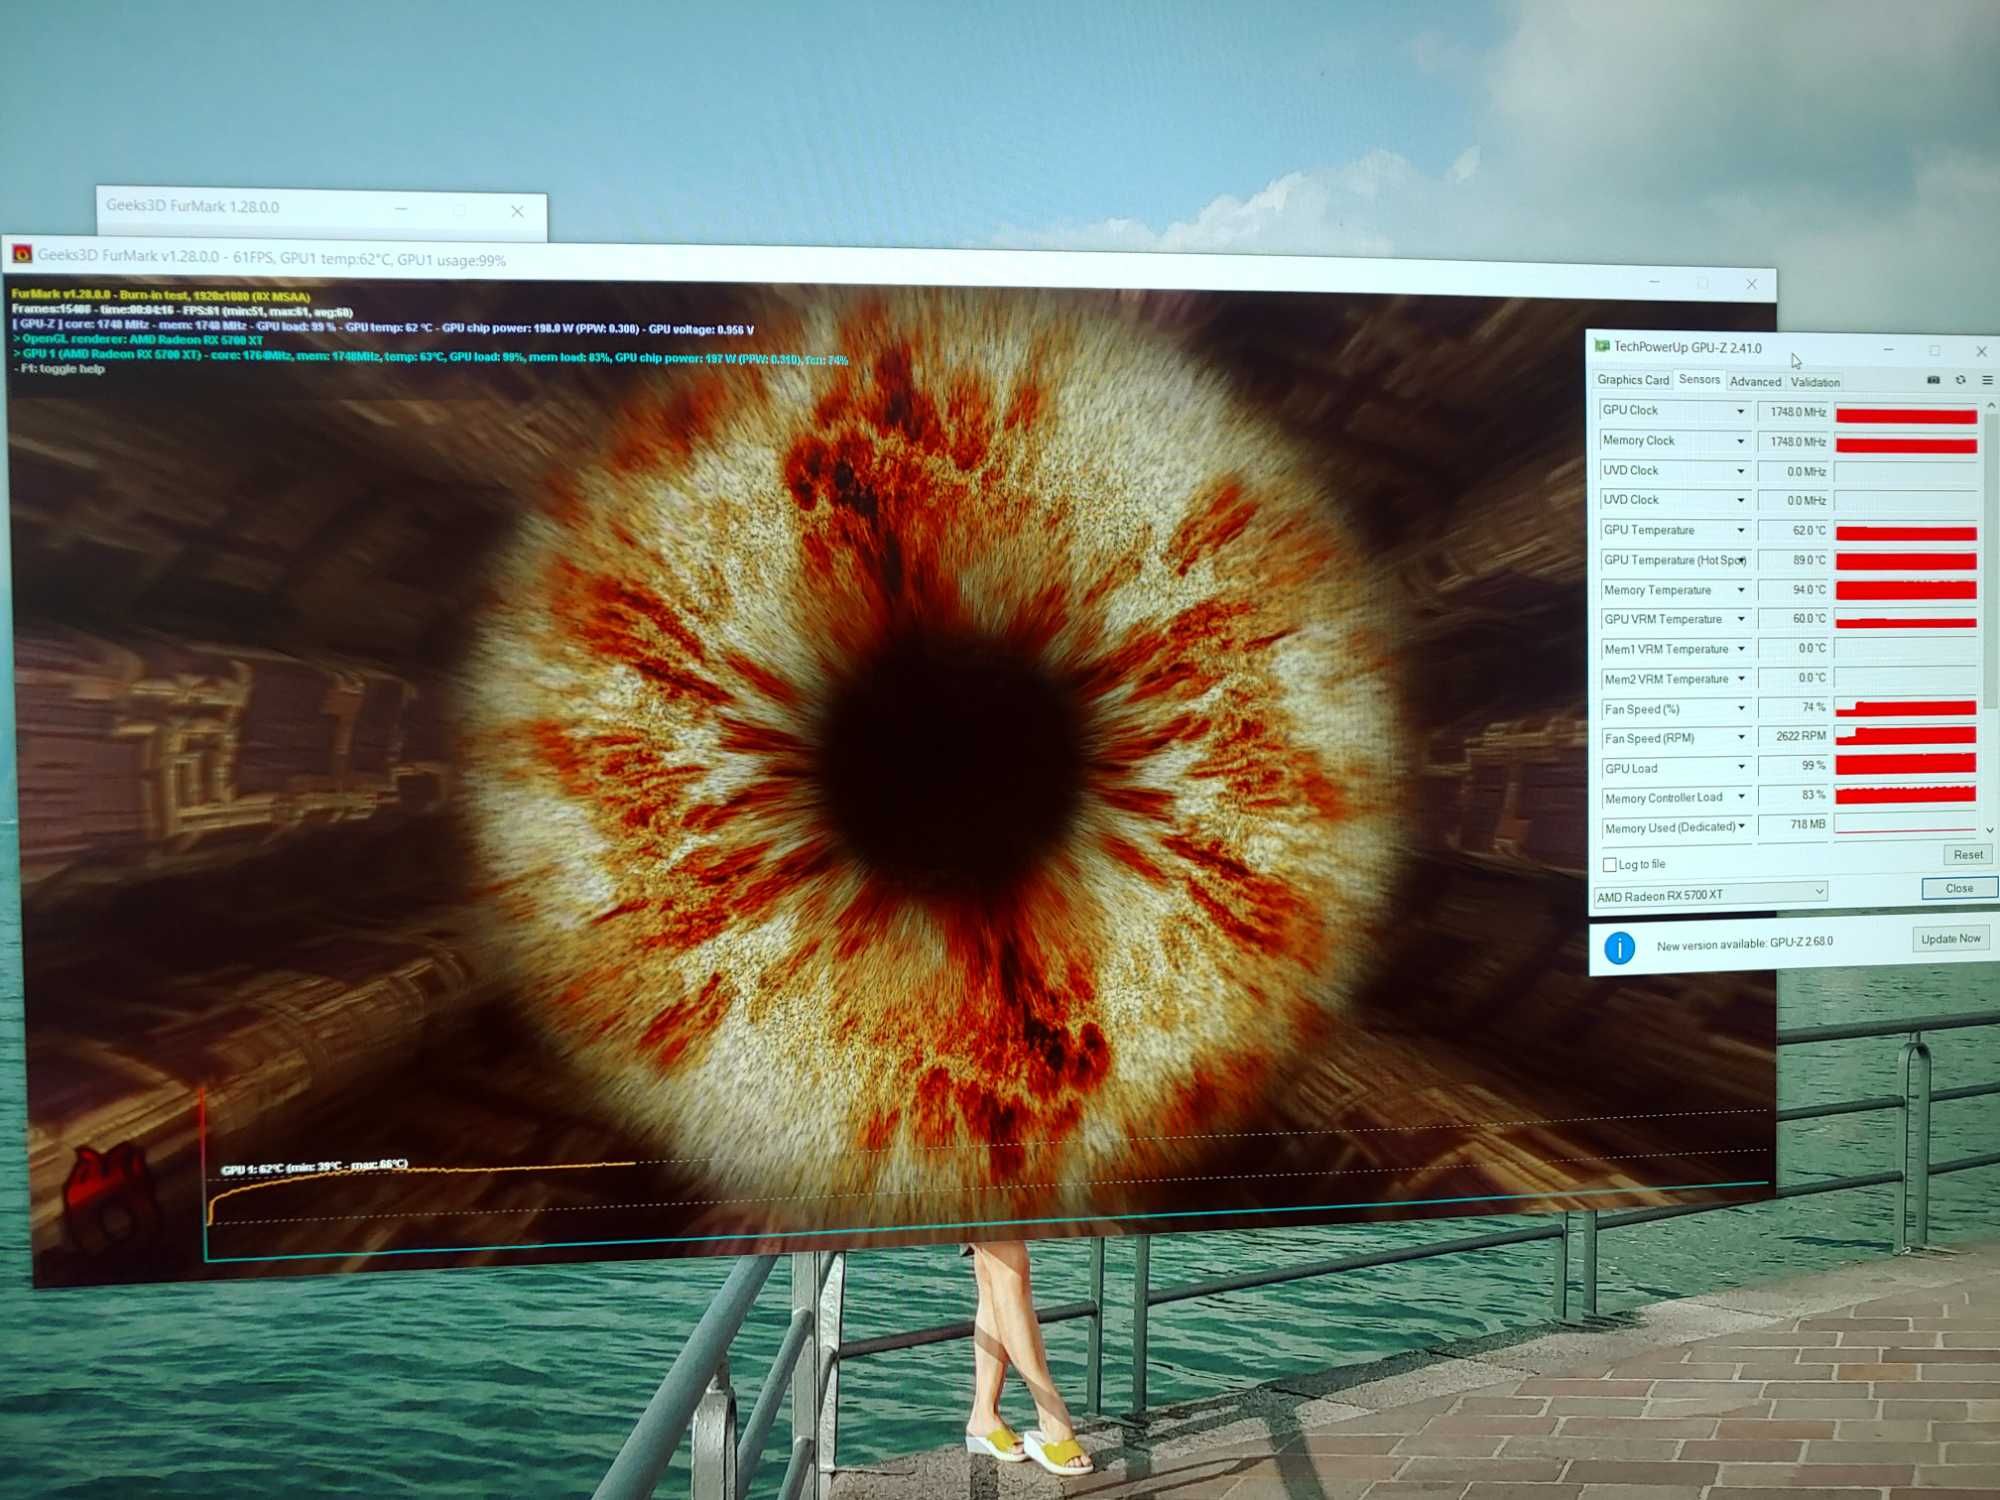Open the GPU Clock sensor dropdown

(x=1740, y=412)
